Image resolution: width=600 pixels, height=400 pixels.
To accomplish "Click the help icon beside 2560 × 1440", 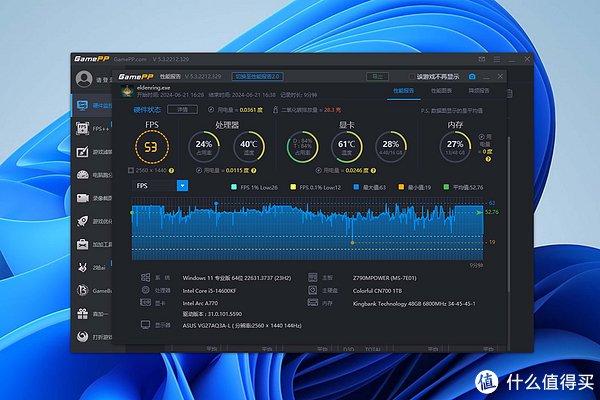I will point(172,170).
